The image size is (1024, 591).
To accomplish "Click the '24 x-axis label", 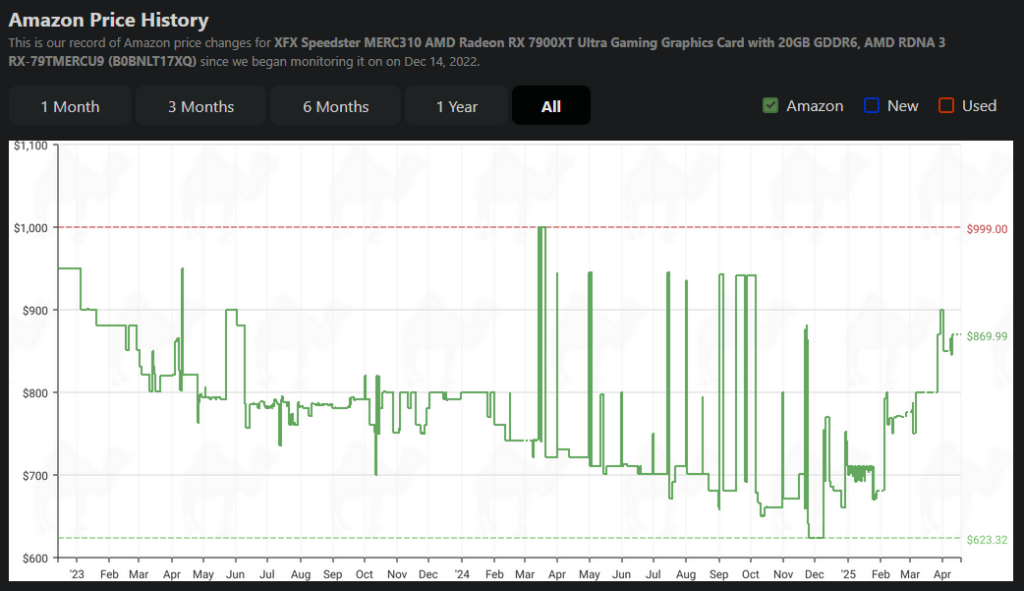I will click(462, 575).
